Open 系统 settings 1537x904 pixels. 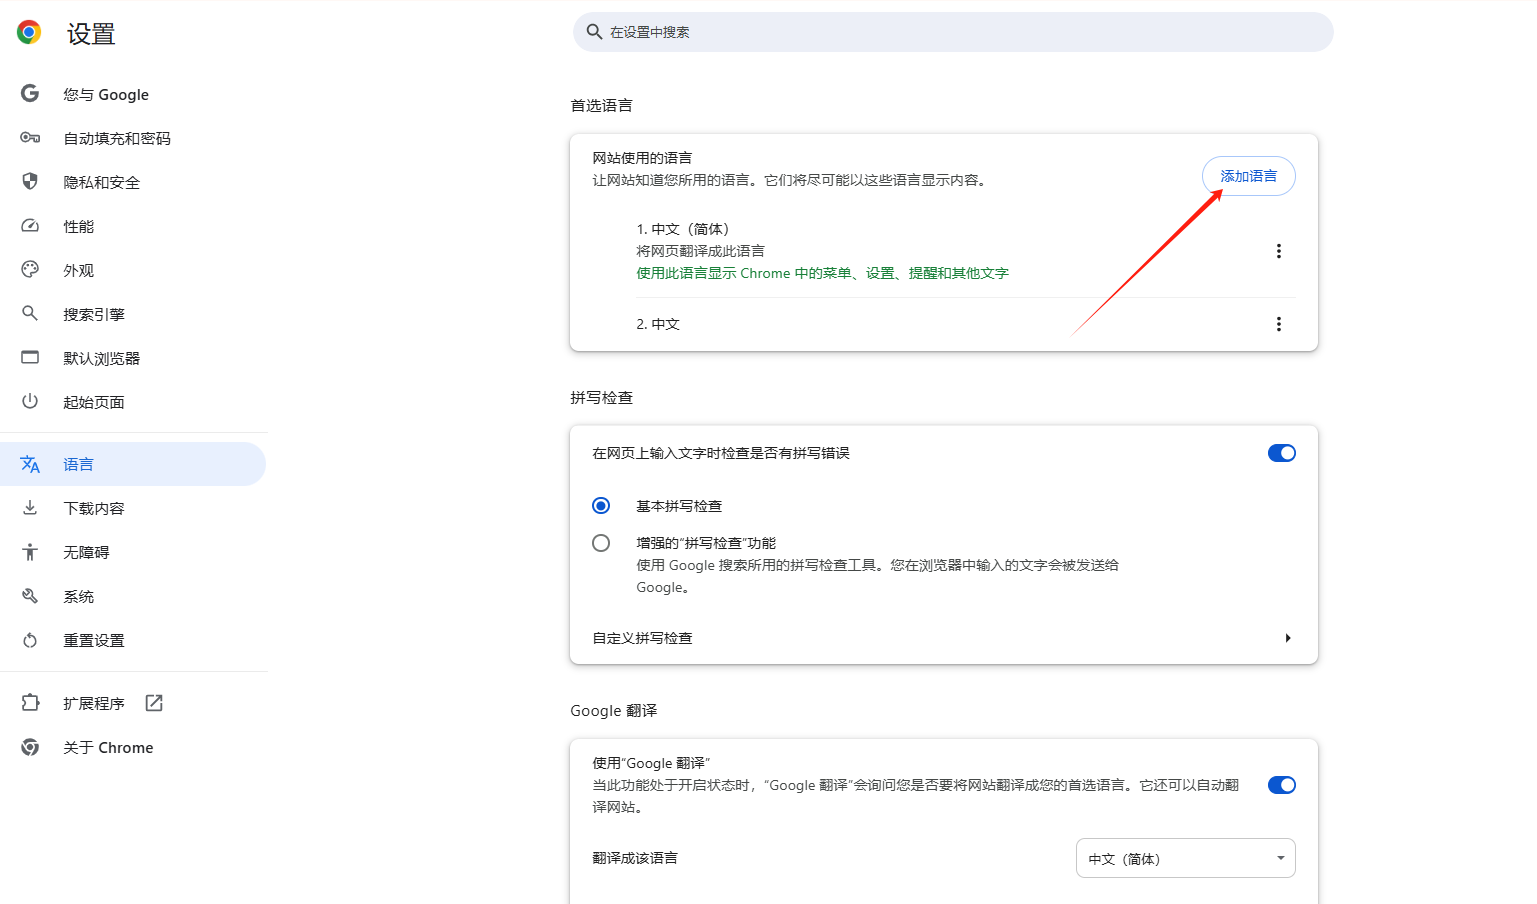133,596
